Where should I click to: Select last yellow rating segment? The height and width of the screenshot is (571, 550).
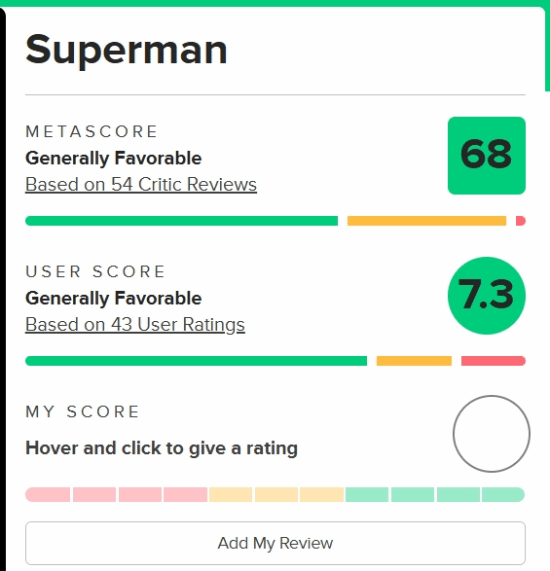[322, 495]
